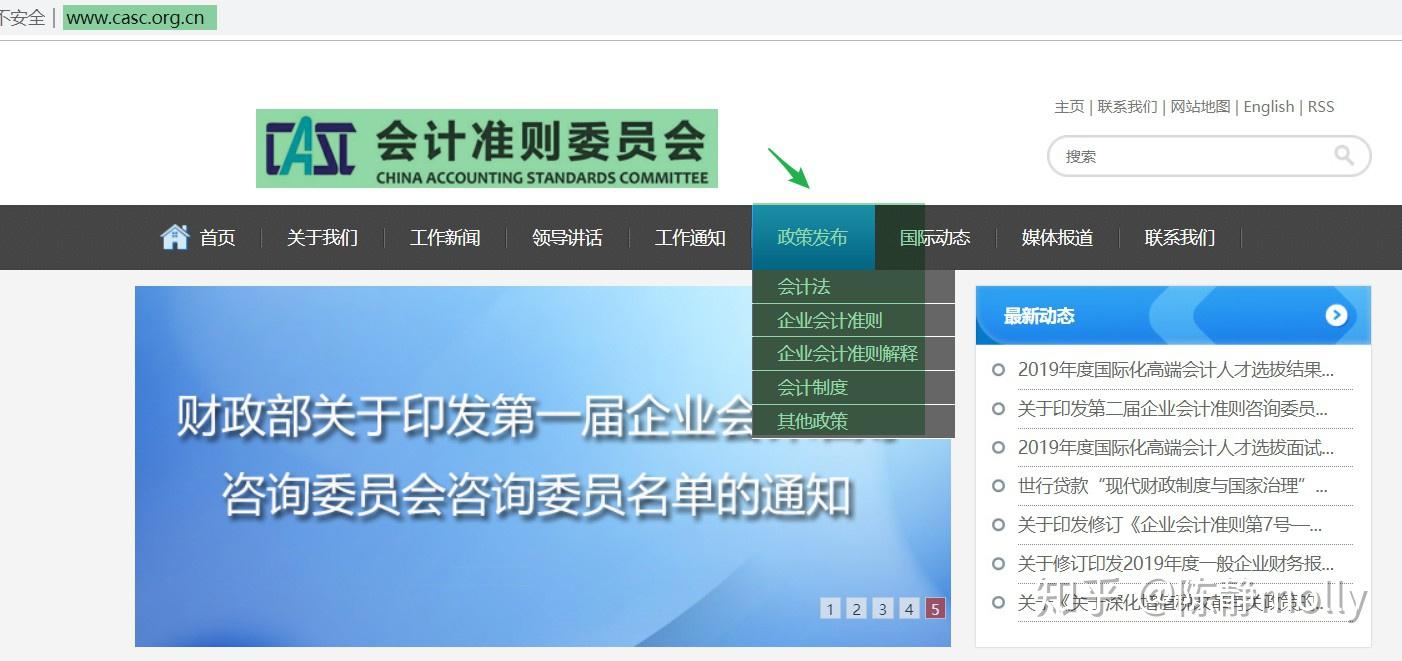Visit 联系我们 from the top link row
1402x661 pixels.
point(1127,106)
